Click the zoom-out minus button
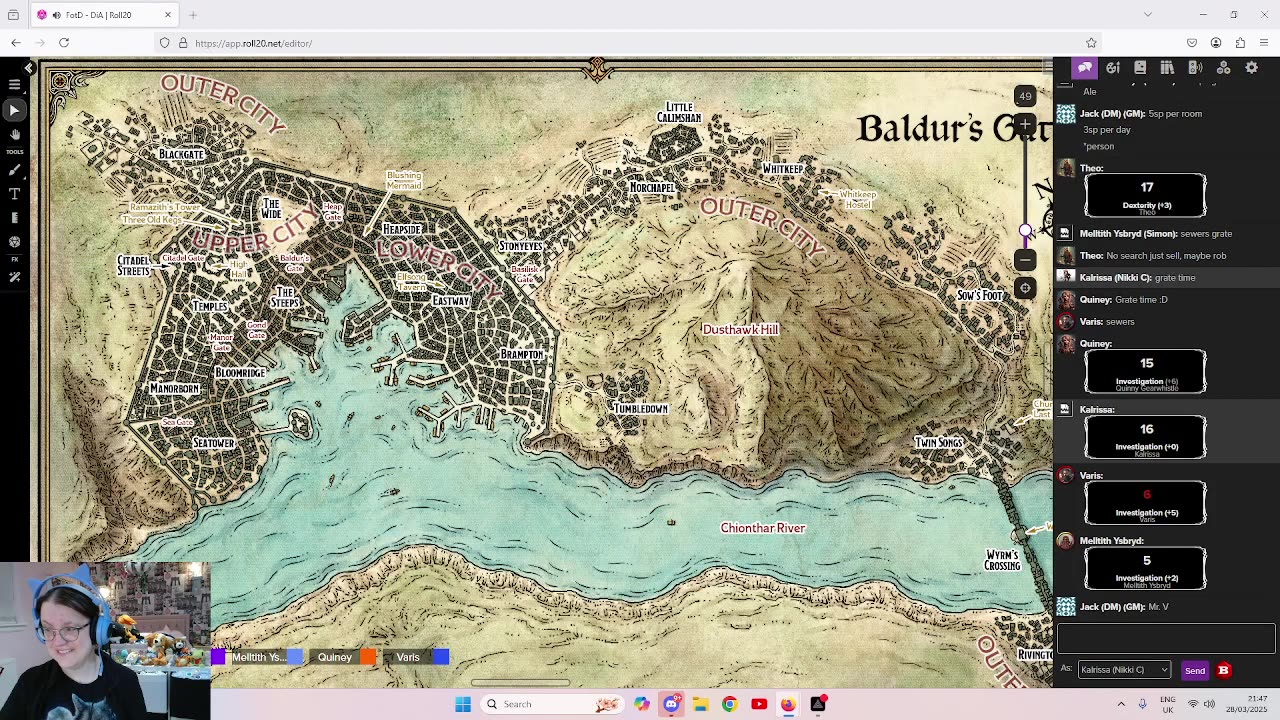 pos(1025,260)
